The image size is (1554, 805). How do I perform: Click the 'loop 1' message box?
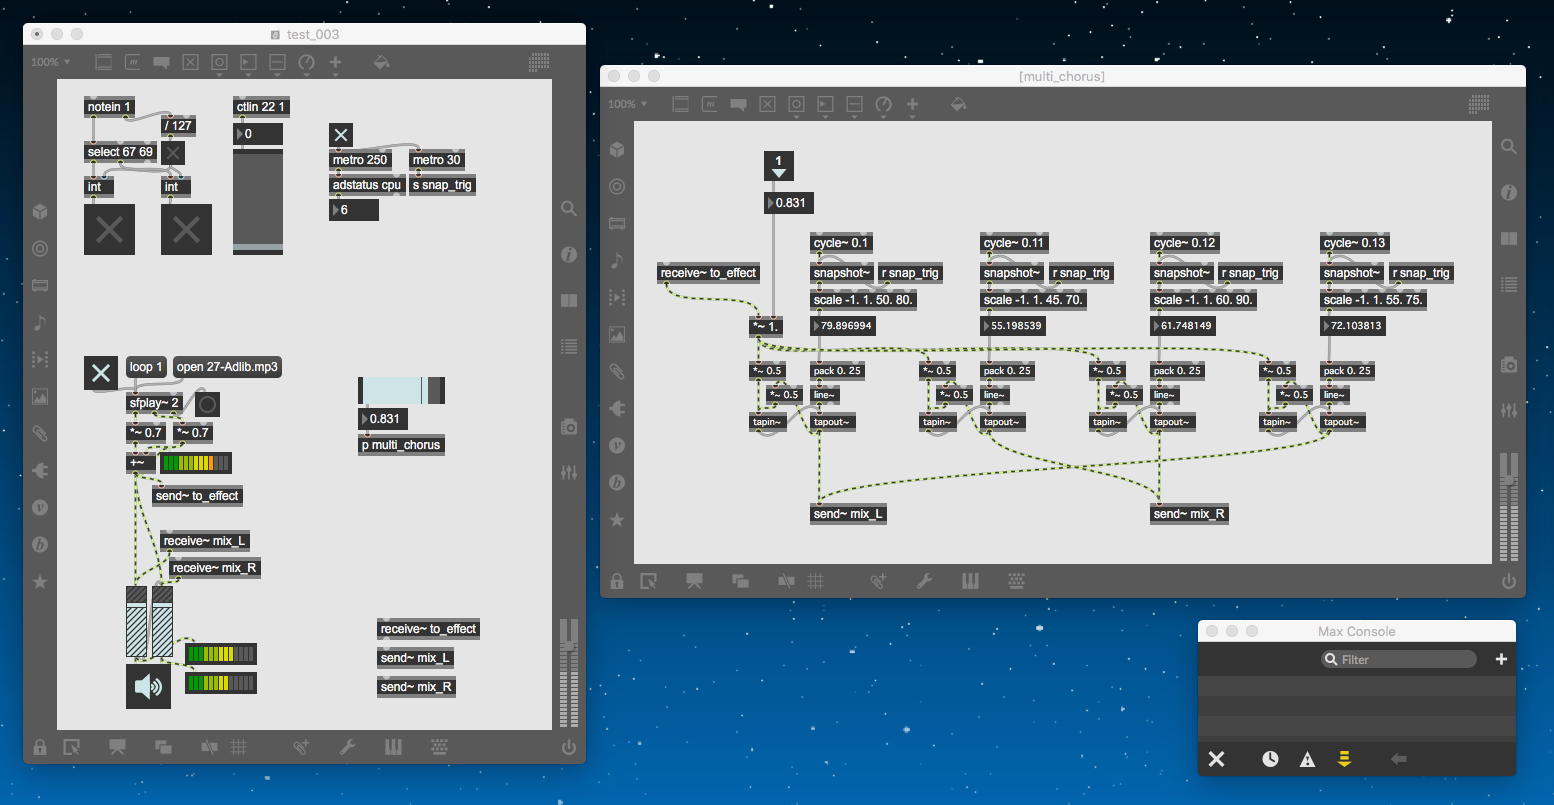point(146,367)
